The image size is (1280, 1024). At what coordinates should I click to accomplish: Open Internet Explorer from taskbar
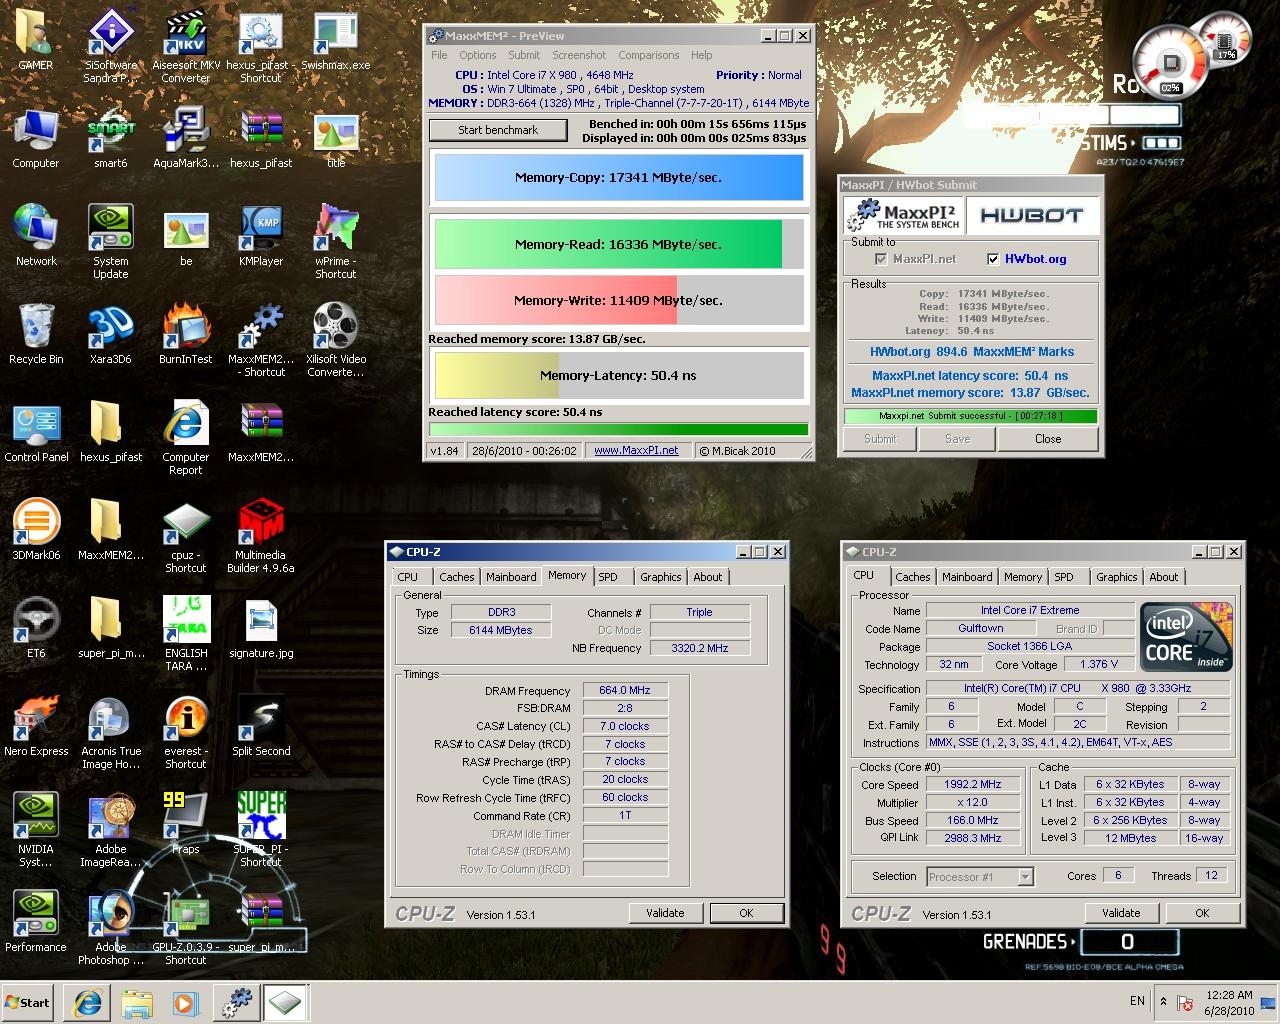coord(86,1002)
